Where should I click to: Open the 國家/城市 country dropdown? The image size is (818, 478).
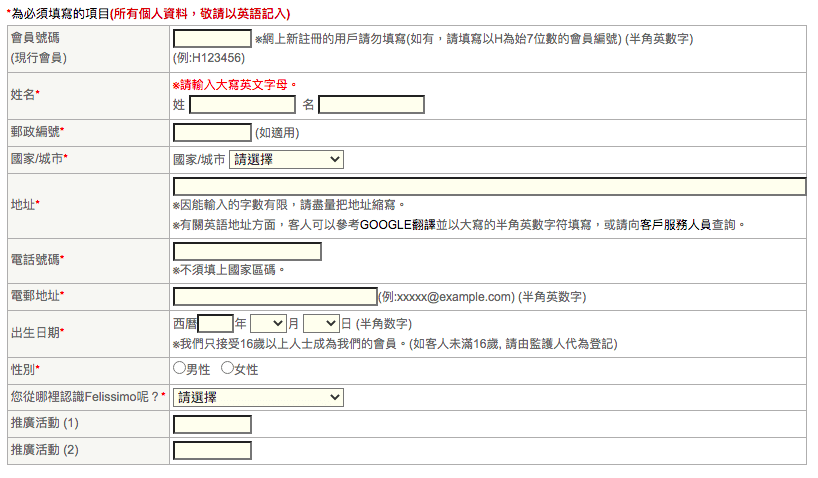point(286,159)
